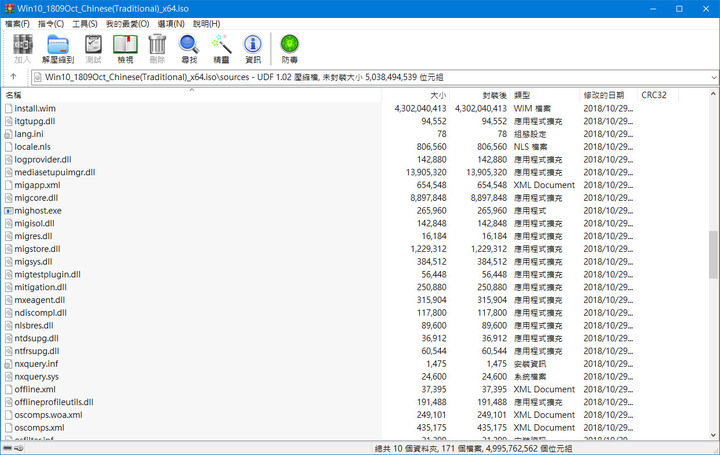The width and height of the screenshot is (720, 455).
Task: Select migisol.dll in the list
Action: (x=34, y=224)
